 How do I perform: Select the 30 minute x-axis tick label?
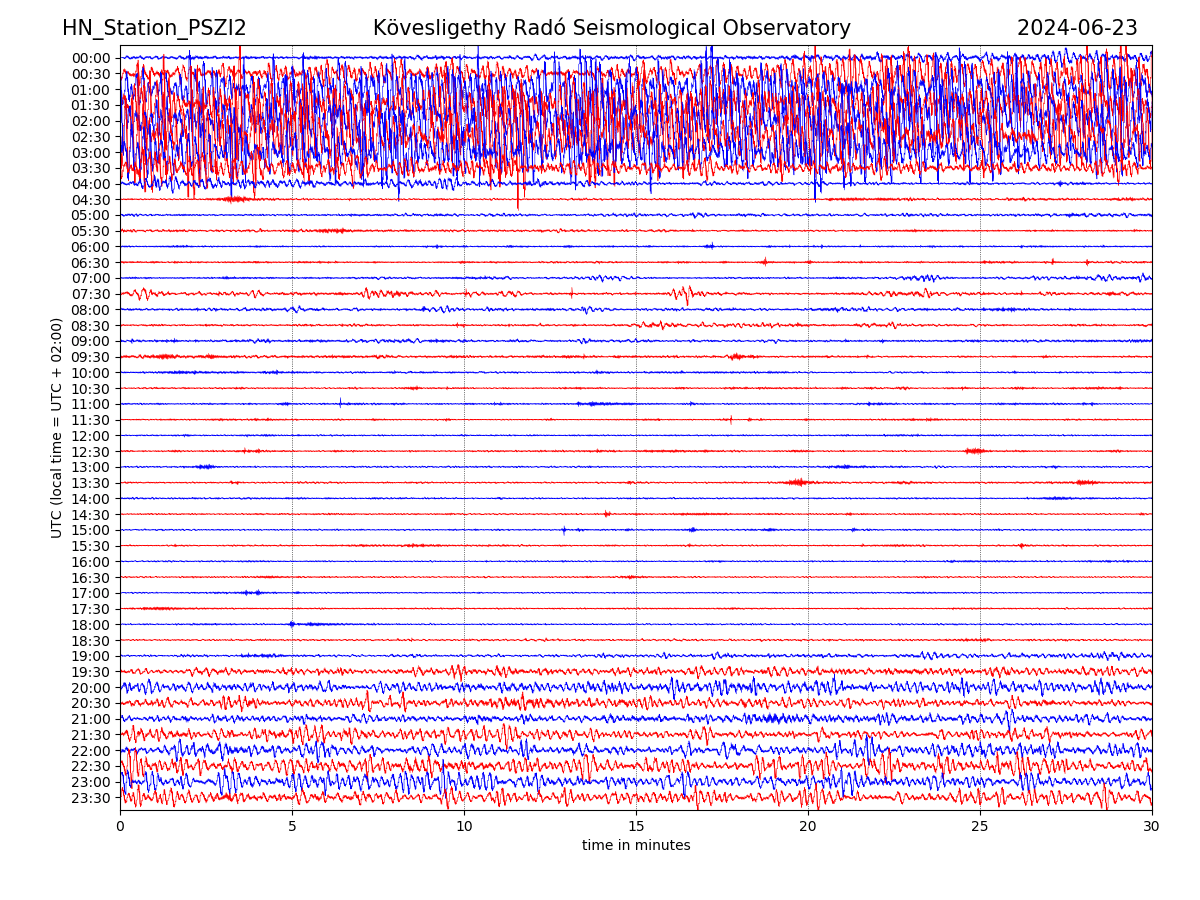(x=1152, y=826)
